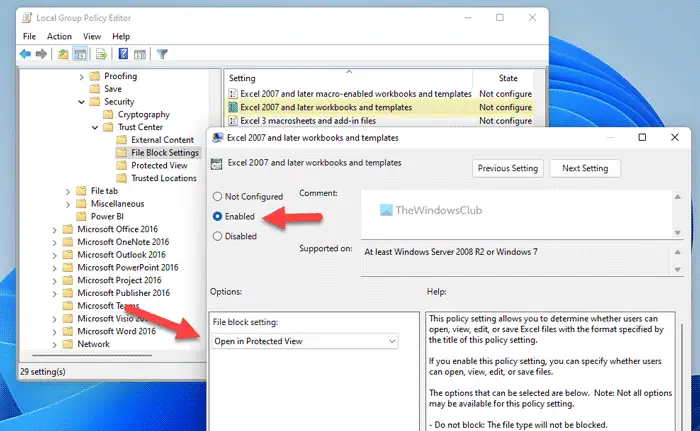Click the Comment box scroll-up arrow

(678, 197)
